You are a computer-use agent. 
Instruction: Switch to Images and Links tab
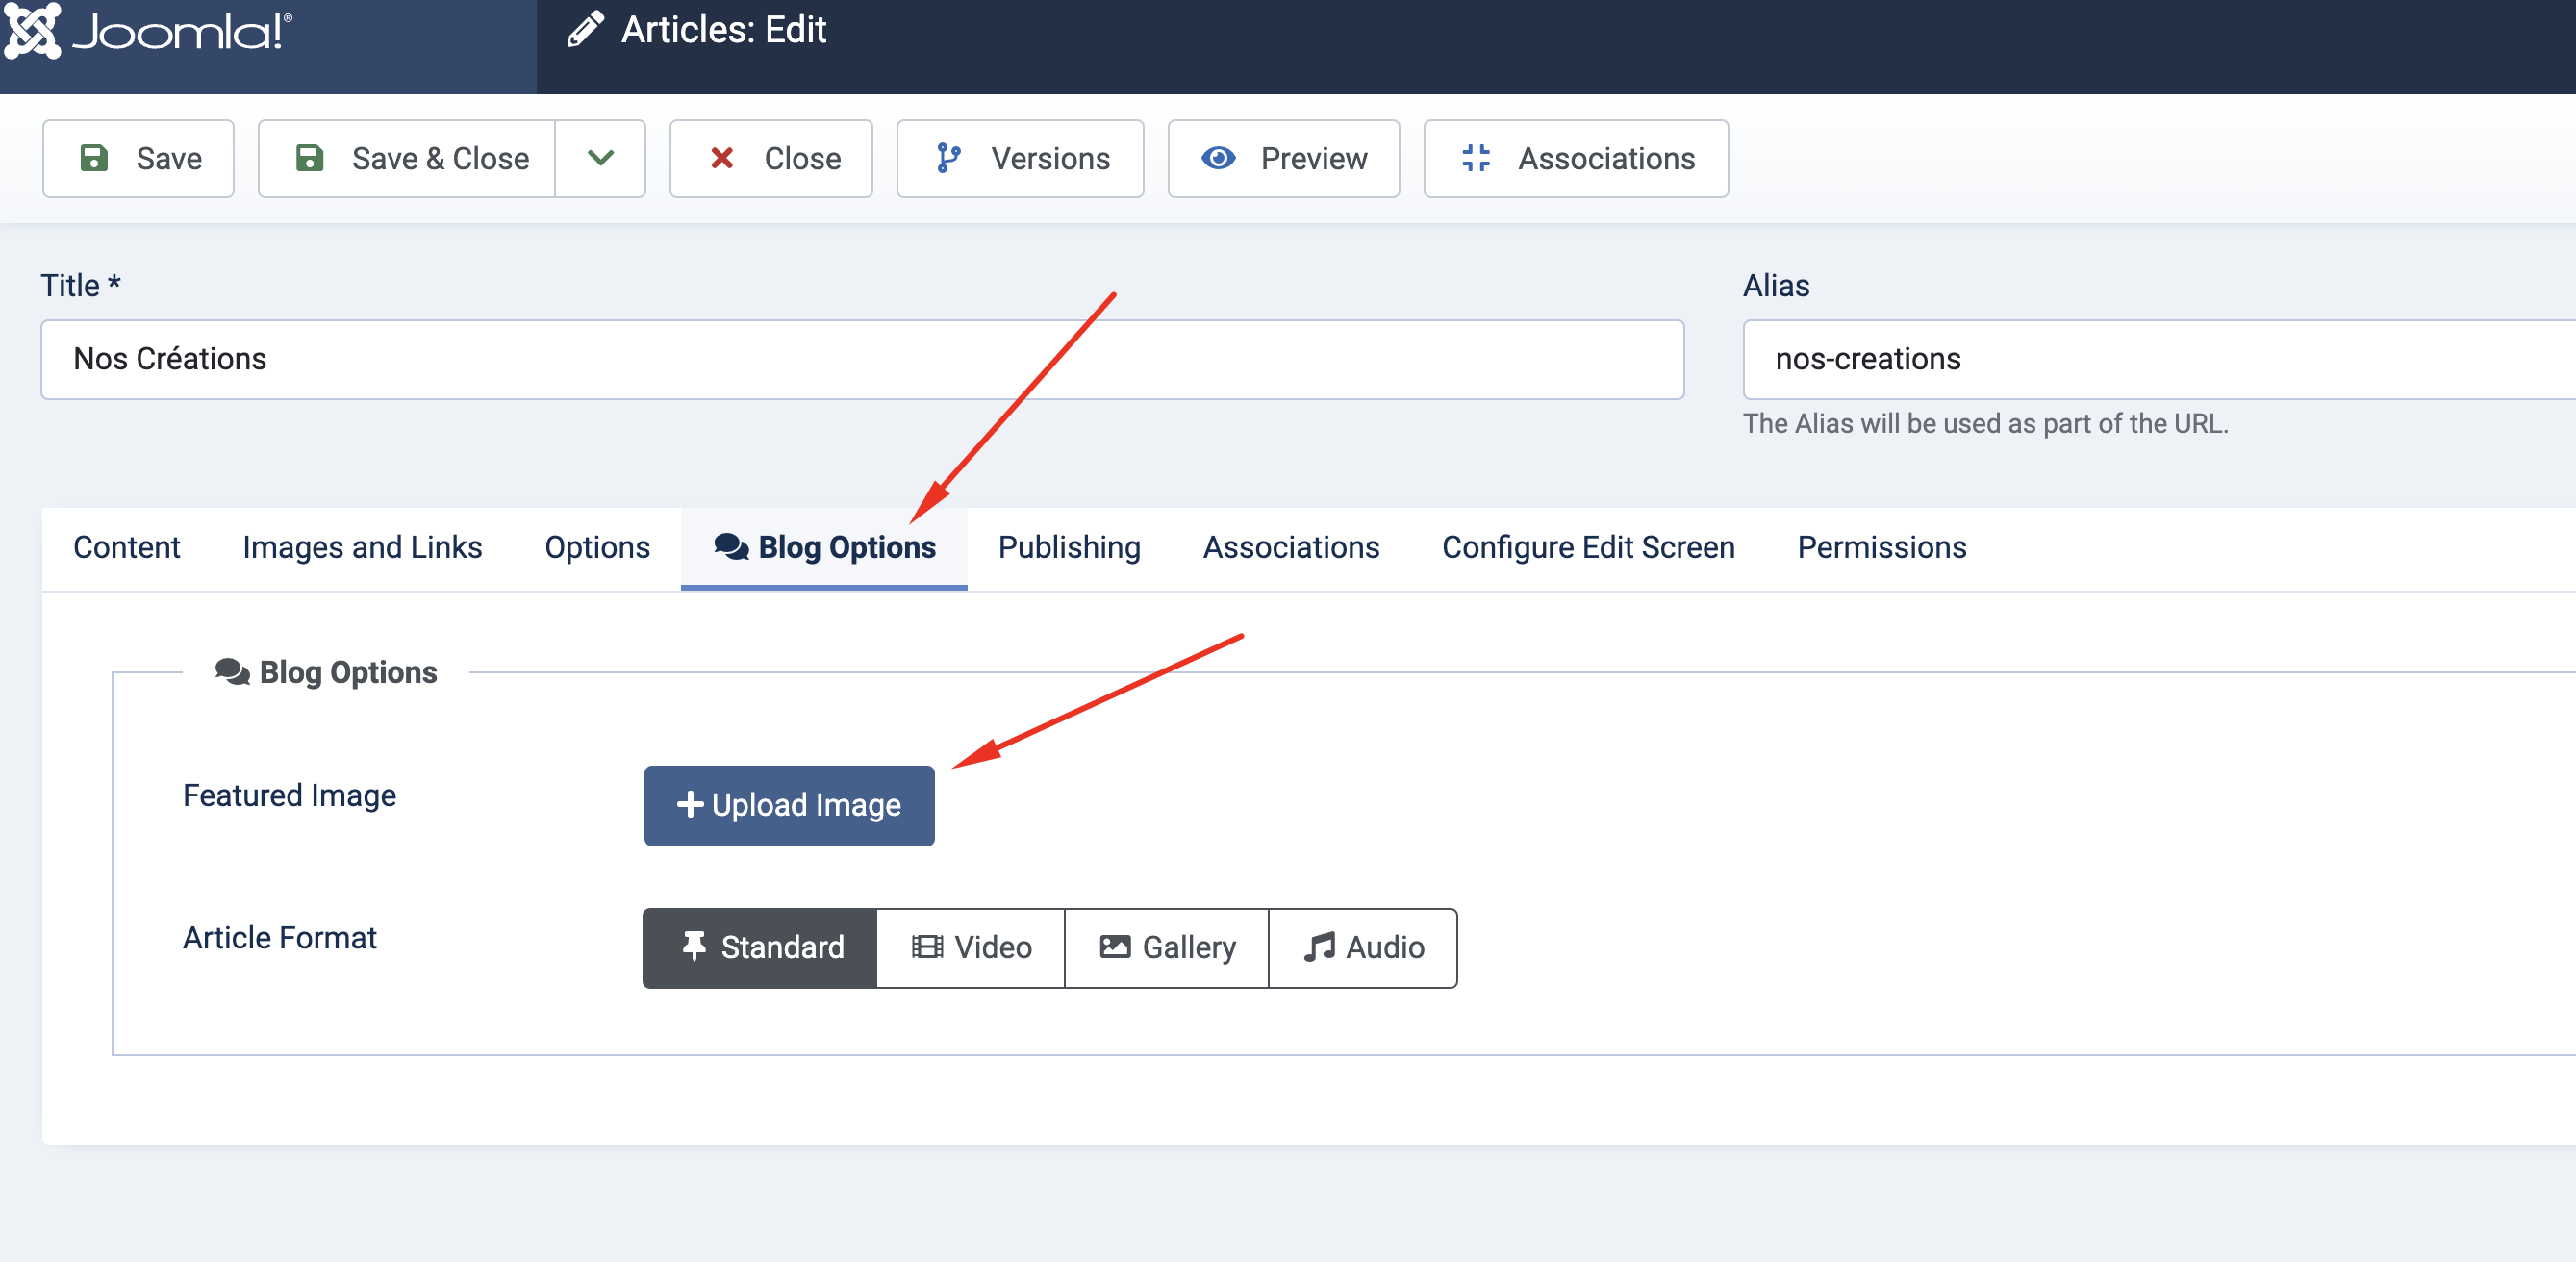[x=362, y=547]
